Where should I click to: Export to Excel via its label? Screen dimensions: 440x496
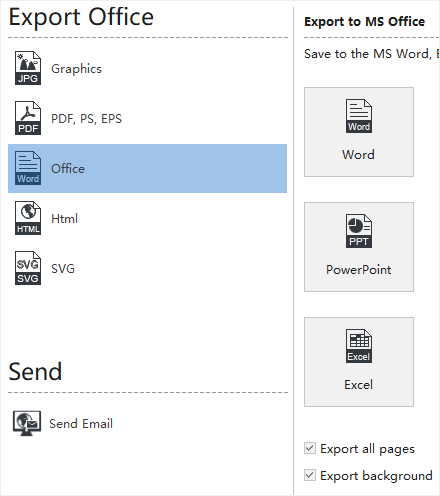click(x=359, y=385)
